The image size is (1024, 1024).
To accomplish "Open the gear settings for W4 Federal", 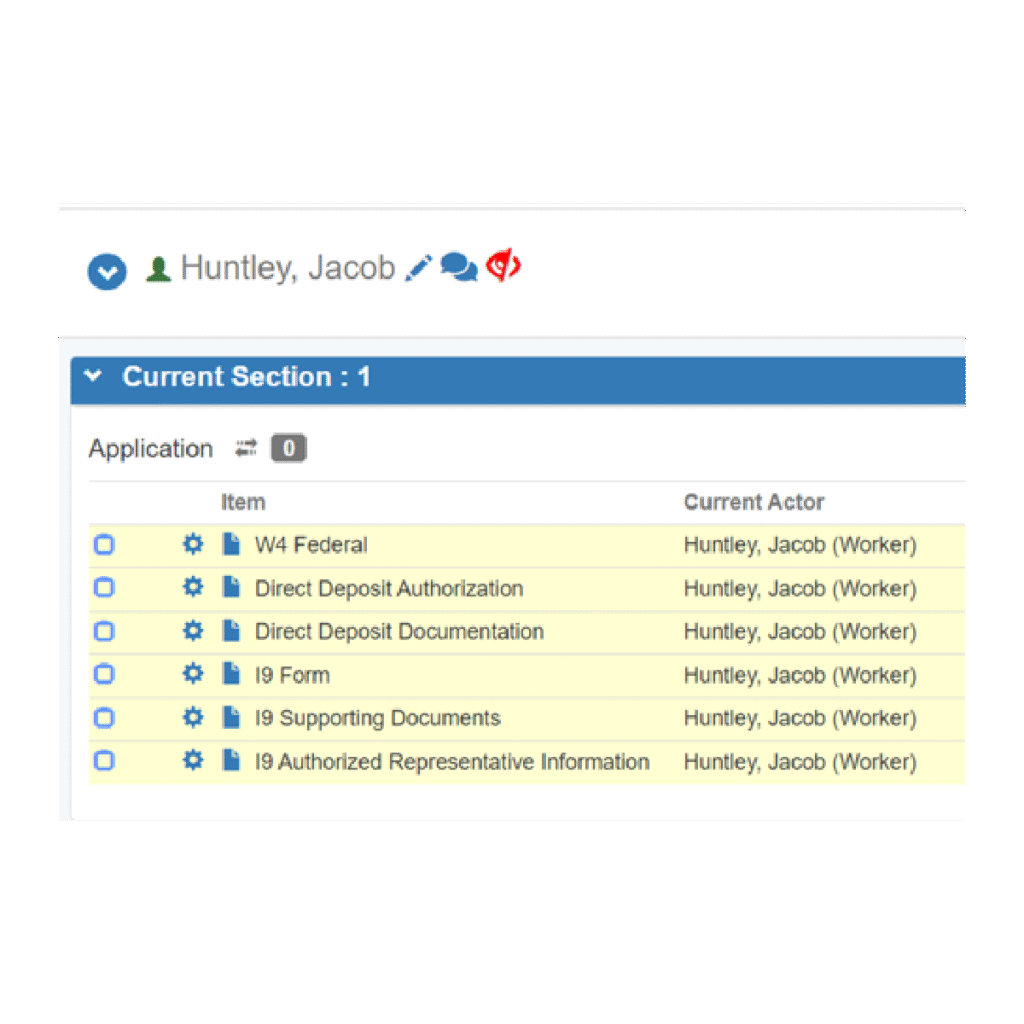I will [x=193, y=544].
